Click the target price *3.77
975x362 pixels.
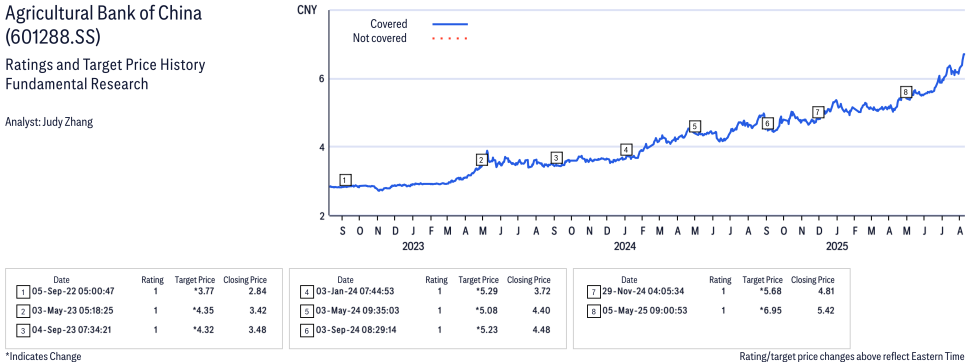tap(204, 291)
